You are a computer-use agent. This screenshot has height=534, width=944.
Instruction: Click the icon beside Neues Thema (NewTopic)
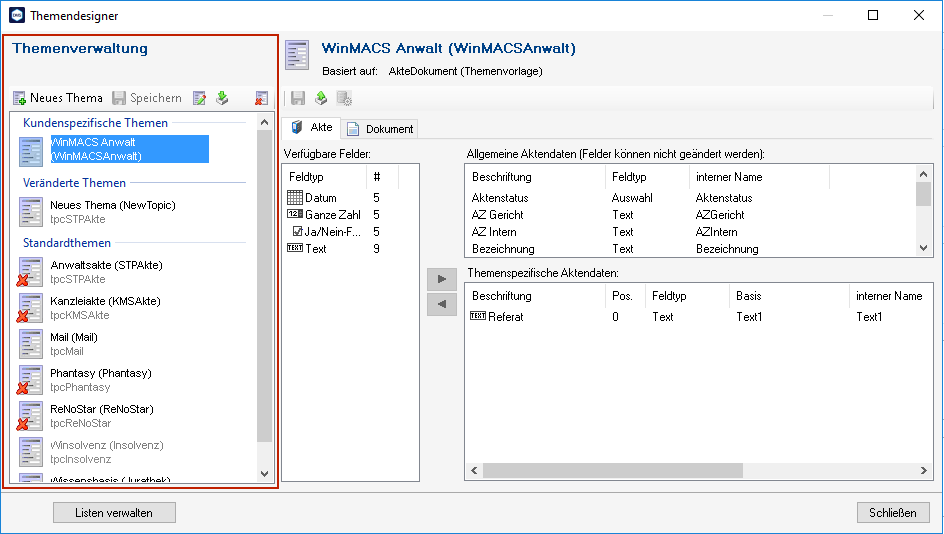tap(31, 212)
